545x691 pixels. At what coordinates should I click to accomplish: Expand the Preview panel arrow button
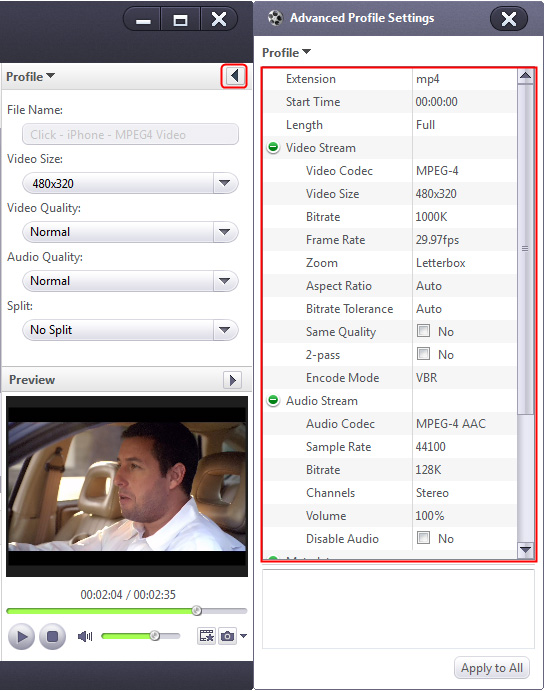click(232, 380)
